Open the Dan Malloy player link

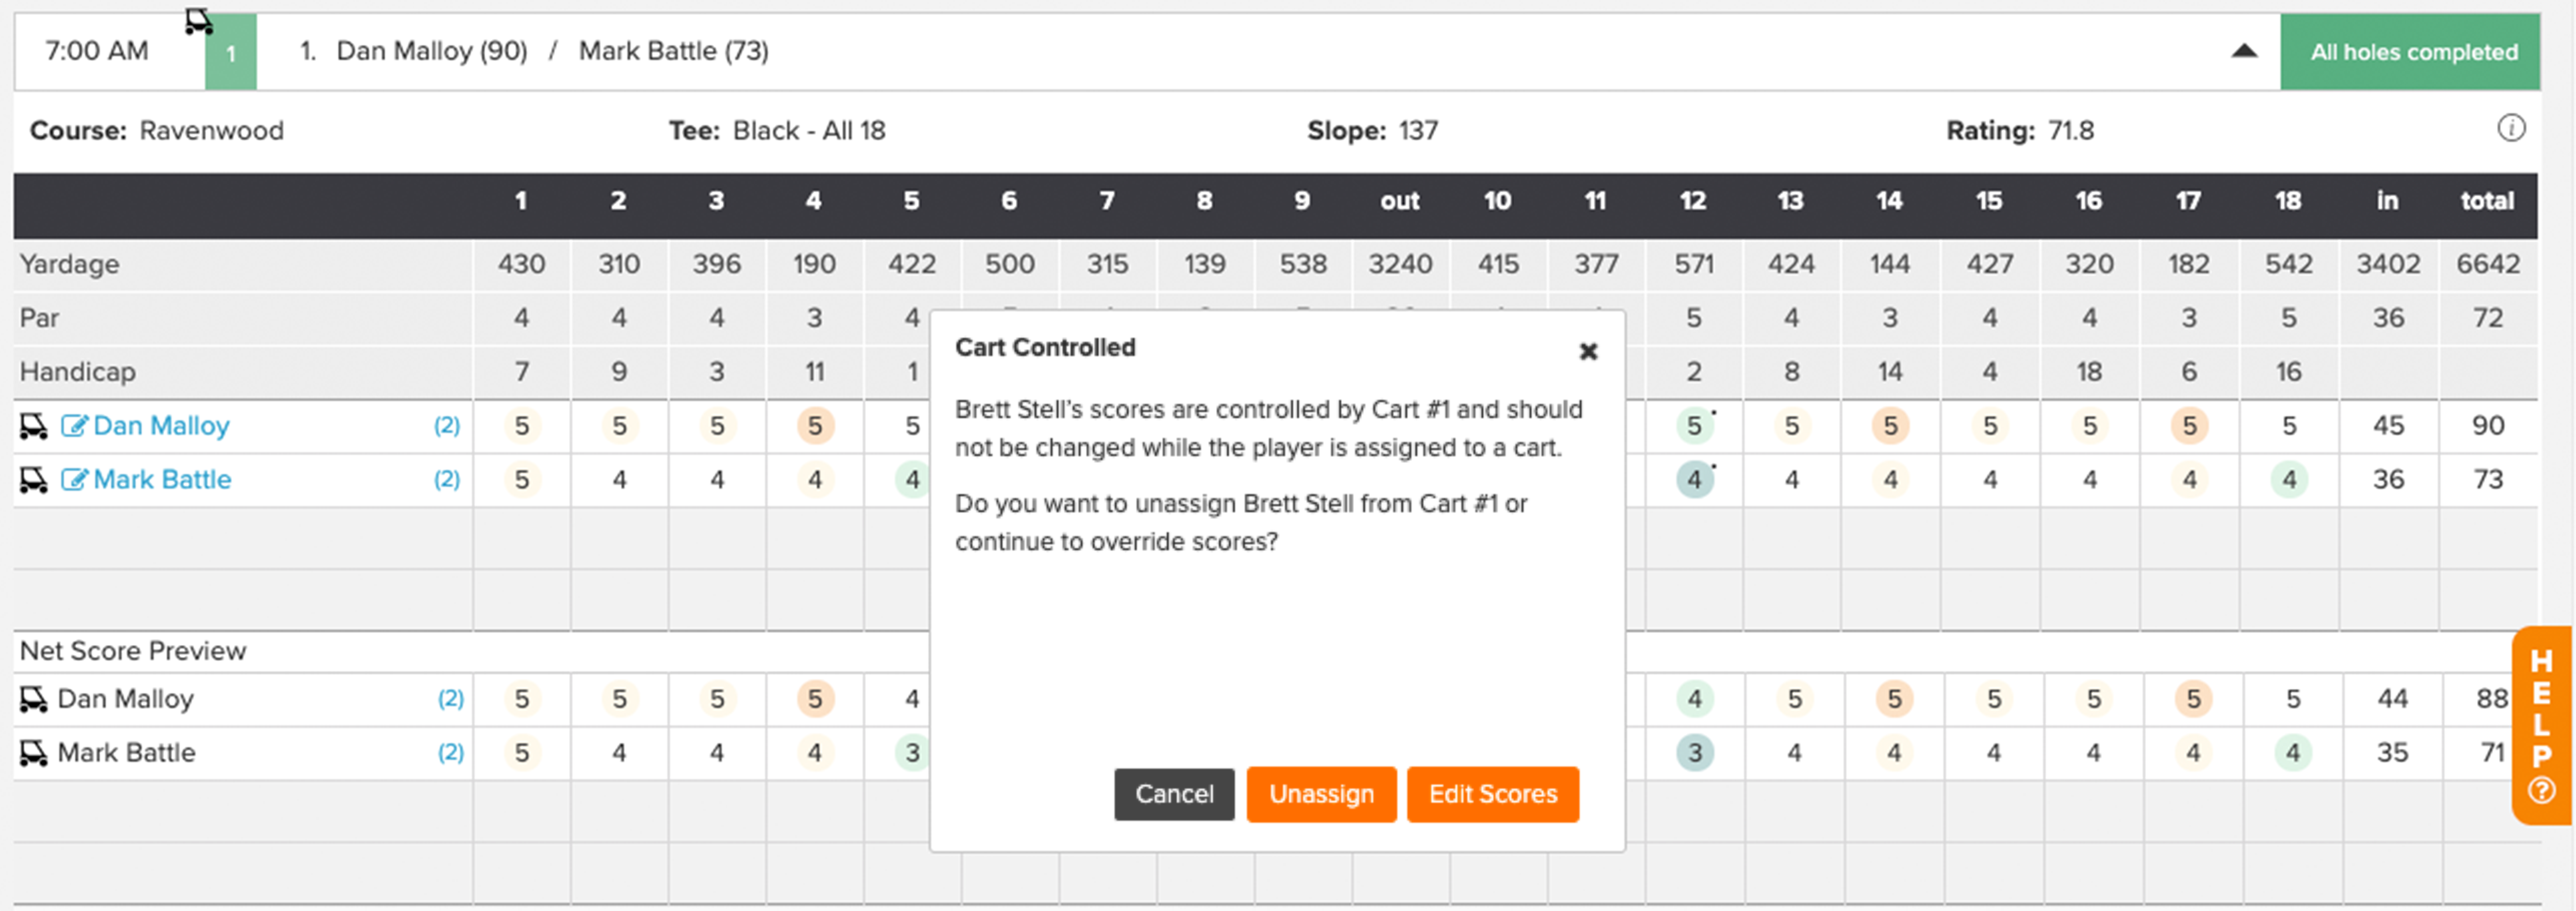[161, 426]
